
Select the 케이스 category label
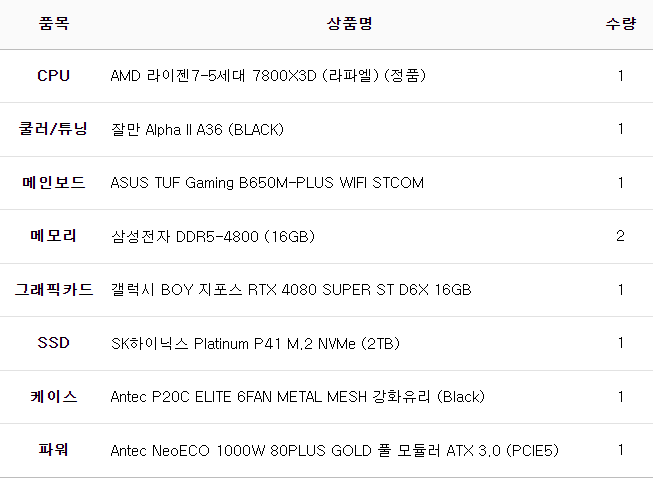coord(54,397)
